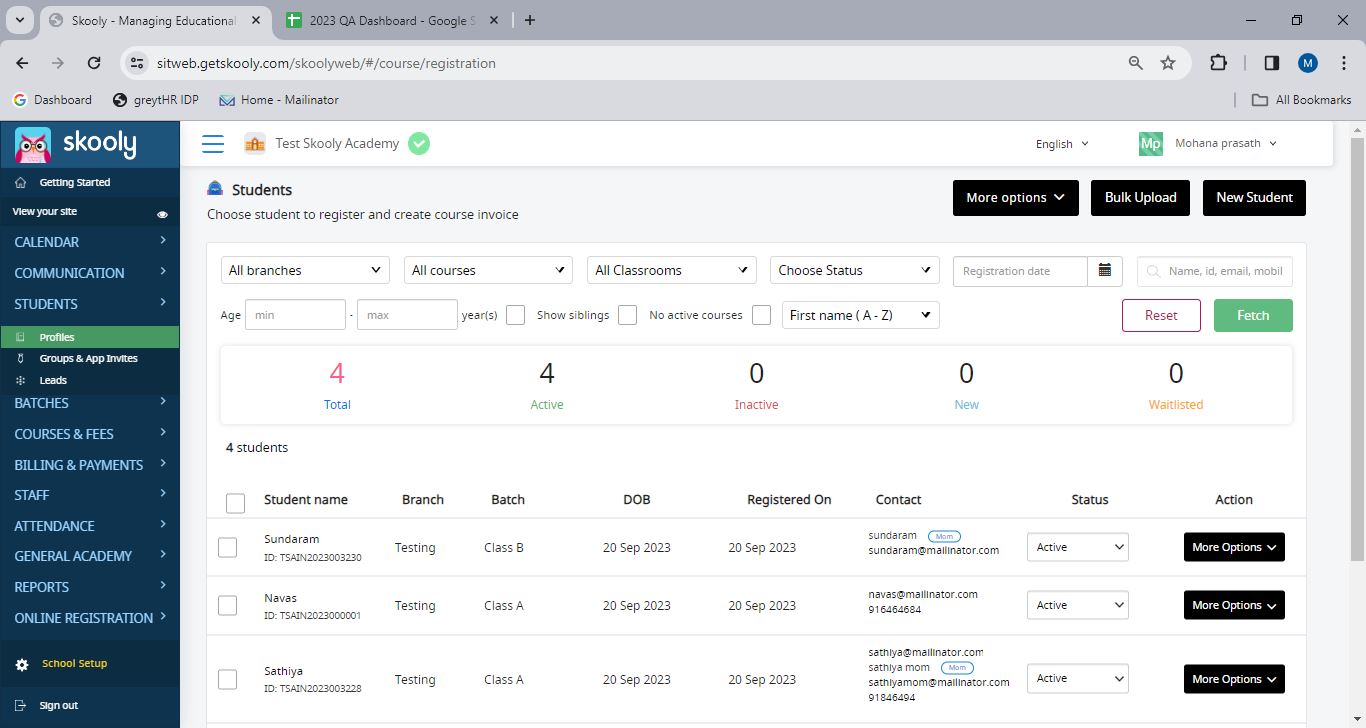Expand the CALENDAR sidebar menu
This screenshot has width=1366, height=728.
click(x=90, y=242)
